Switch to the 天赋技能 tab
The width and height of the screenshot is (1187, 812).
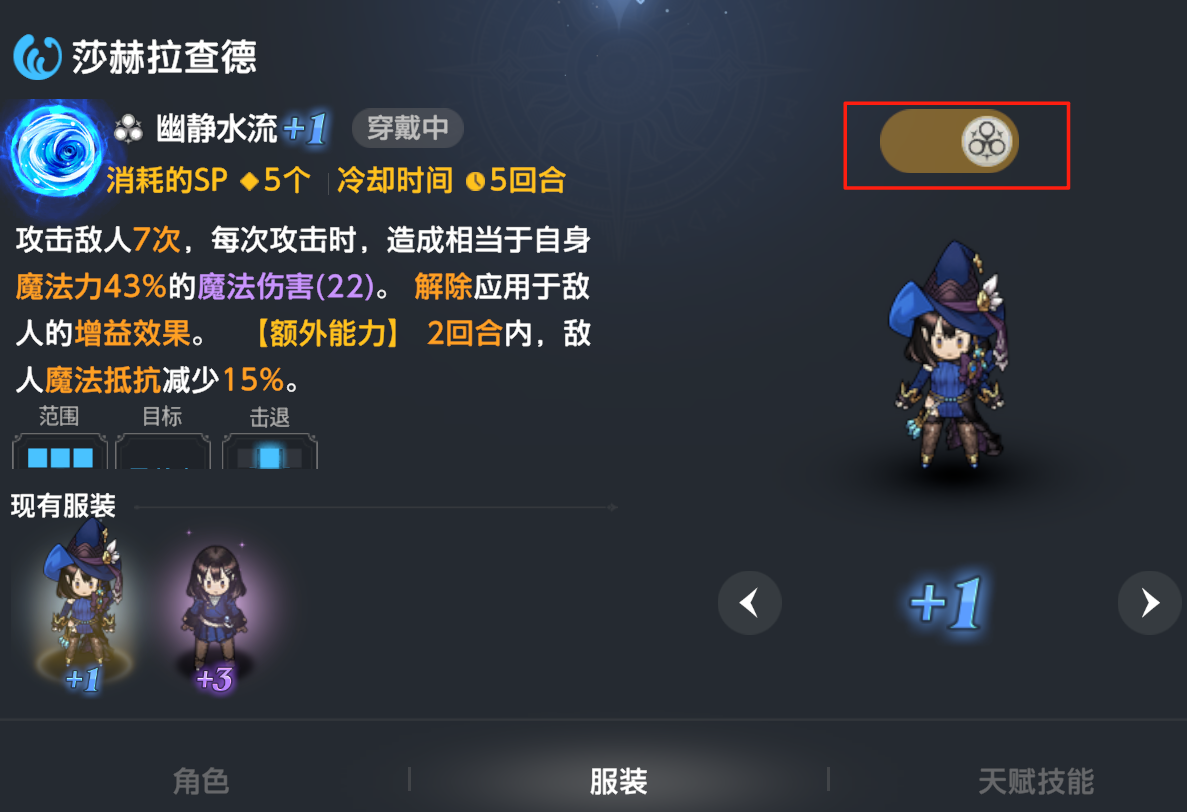pos(1036,781)
